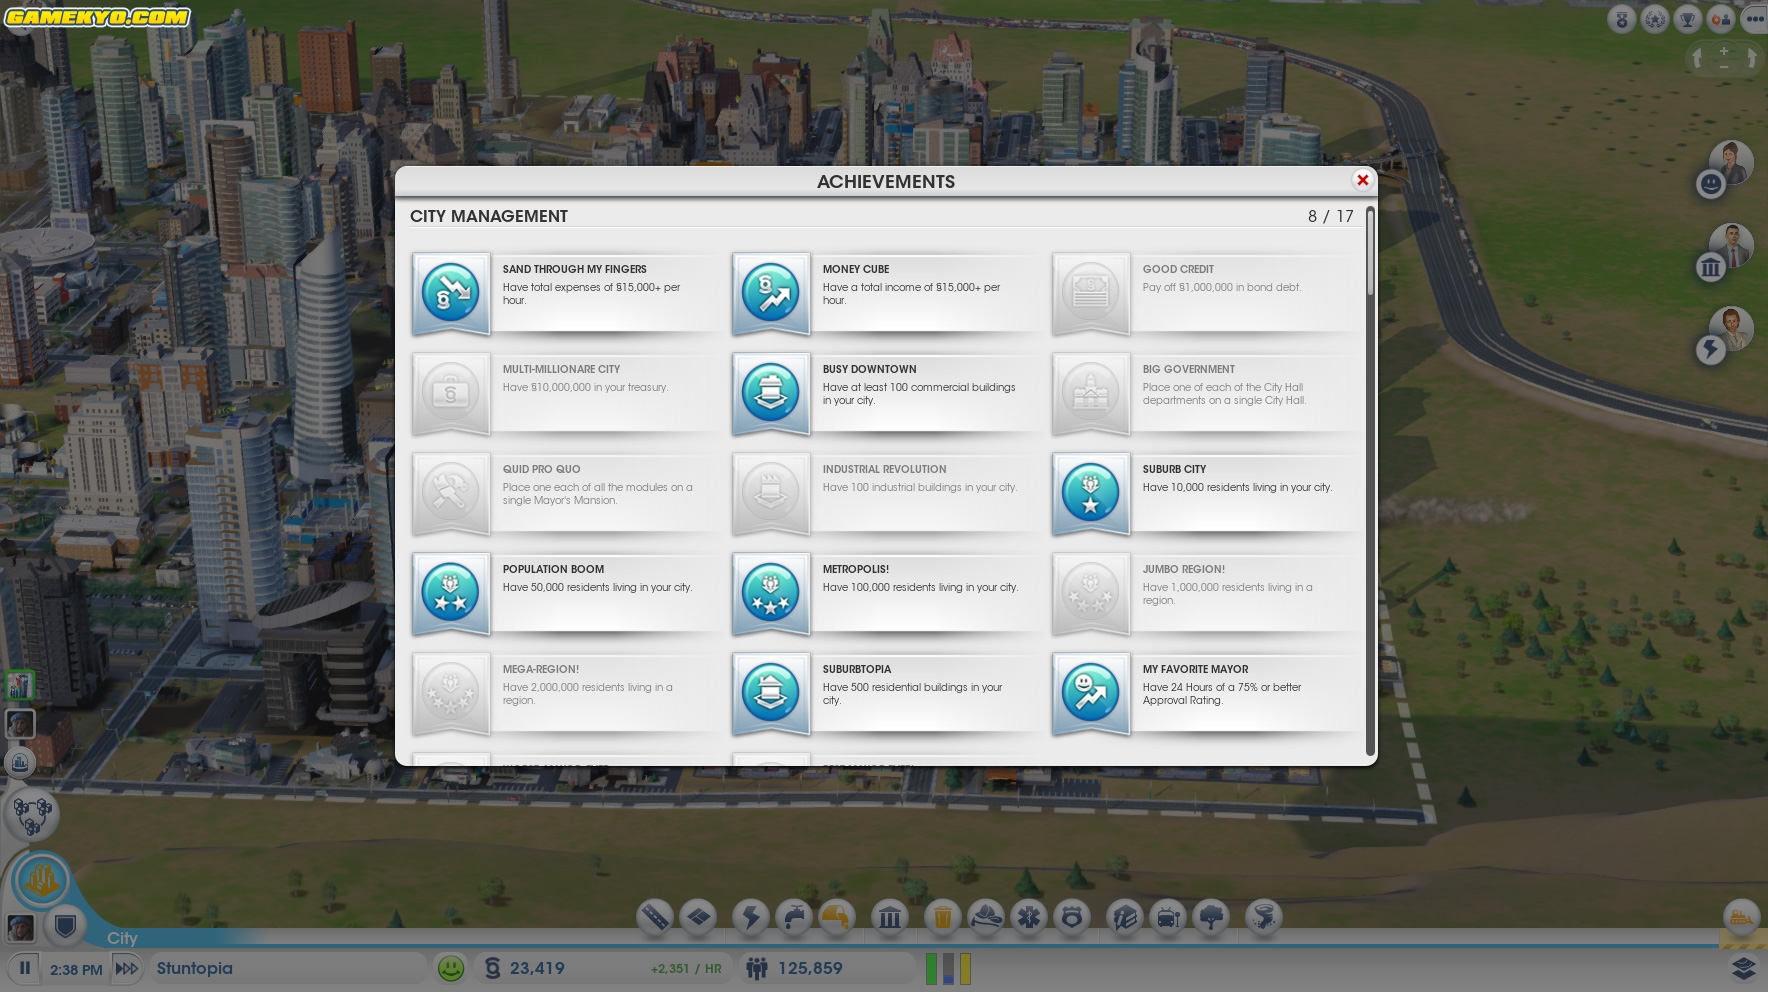Click the achievements list scrollbar
The height and width of the screenshot is (992, 1768).
(1370, 252)
